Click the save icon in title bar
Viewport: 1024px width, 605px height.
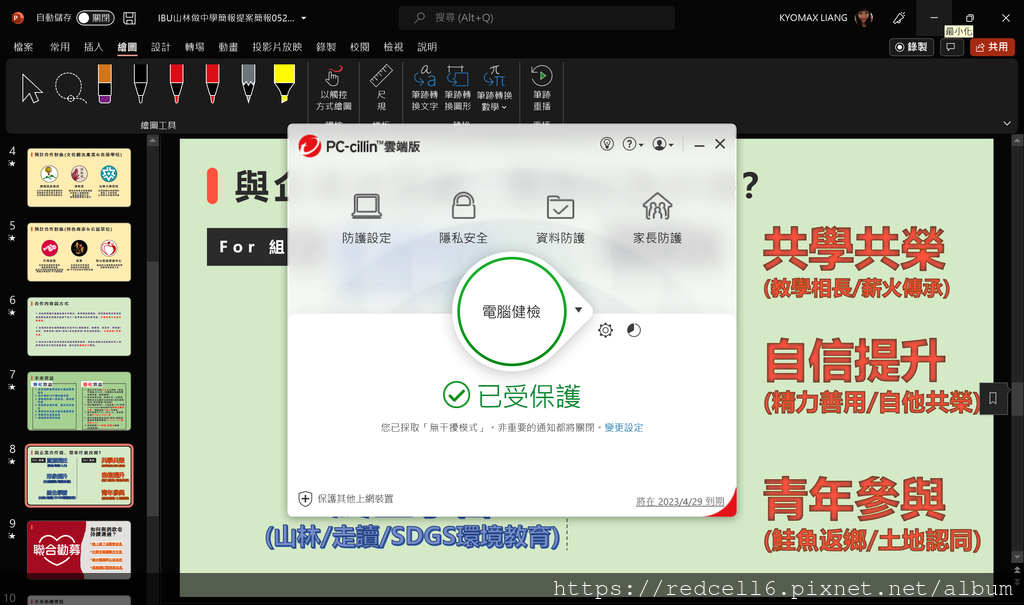tap(129, 18)
